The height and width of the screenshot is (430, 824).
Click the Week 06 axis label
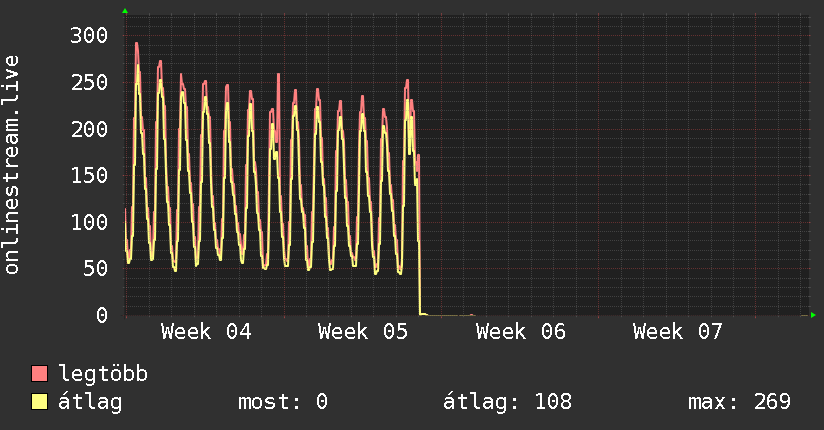point(520,332)
